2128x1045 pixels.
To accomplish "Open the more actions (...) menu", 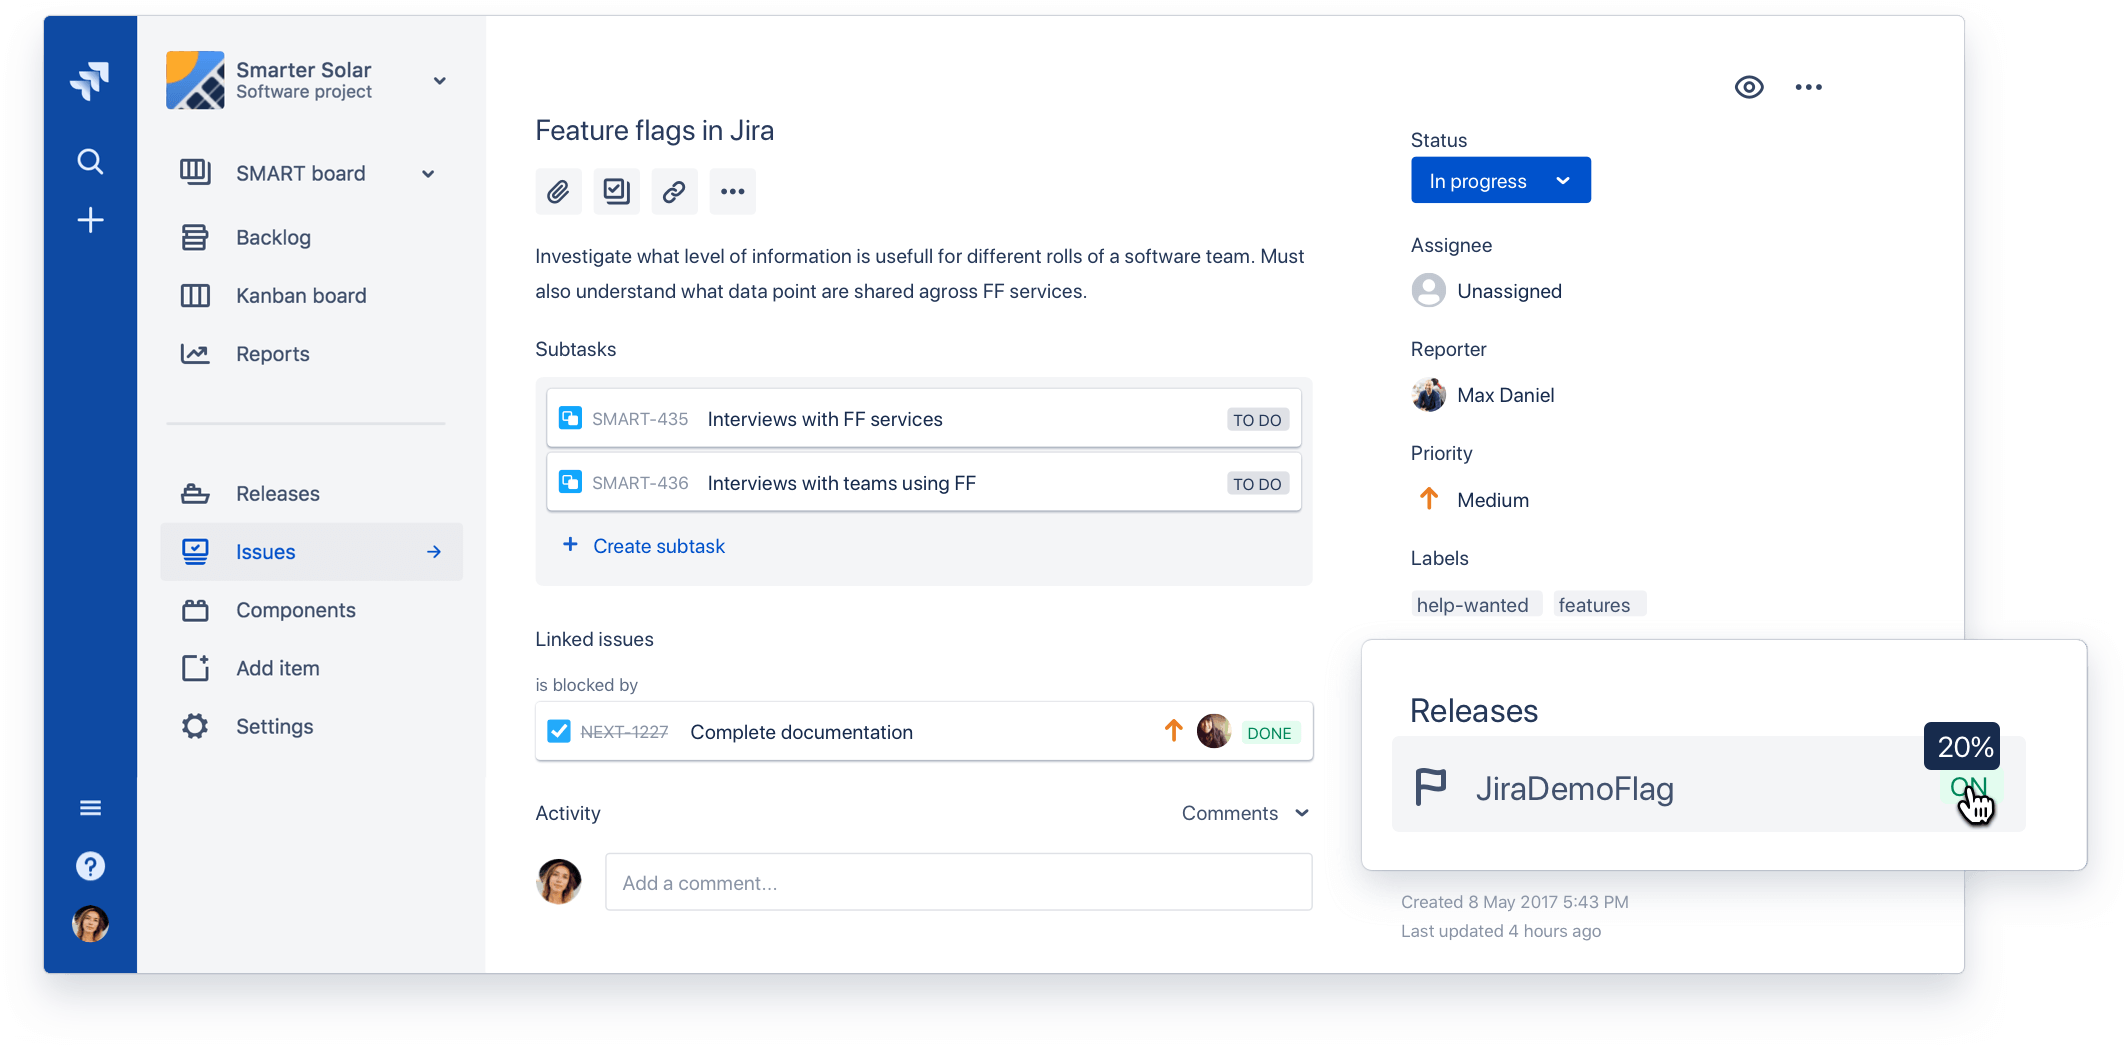I will coord(1809,87).
